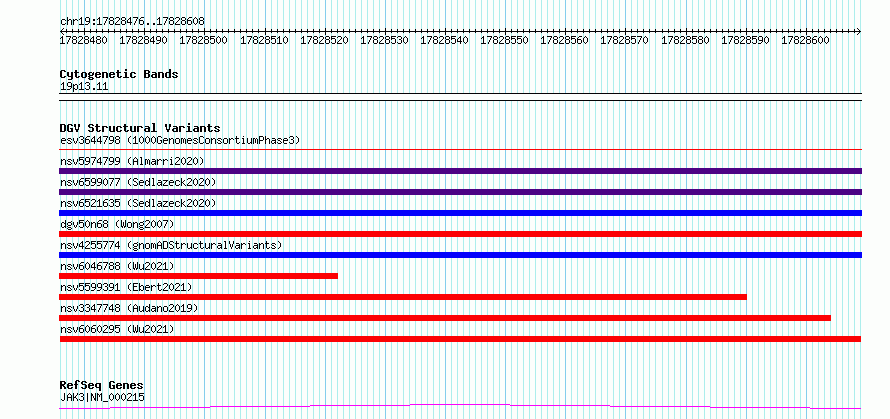Click the 17828500 ruler coordinate
This screenshot has height=419, width=890.
pos(204,40)
